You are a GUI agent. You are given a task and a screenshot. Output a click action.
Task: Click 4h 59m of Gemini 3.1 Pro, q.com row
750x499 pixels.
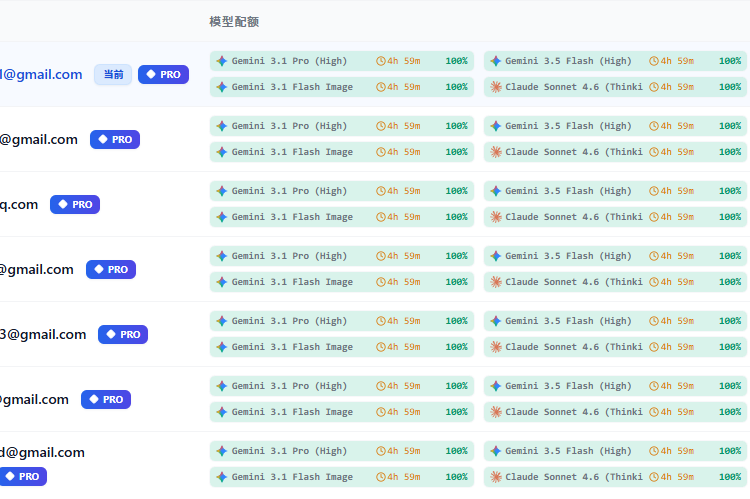click(x=404, y=191)
